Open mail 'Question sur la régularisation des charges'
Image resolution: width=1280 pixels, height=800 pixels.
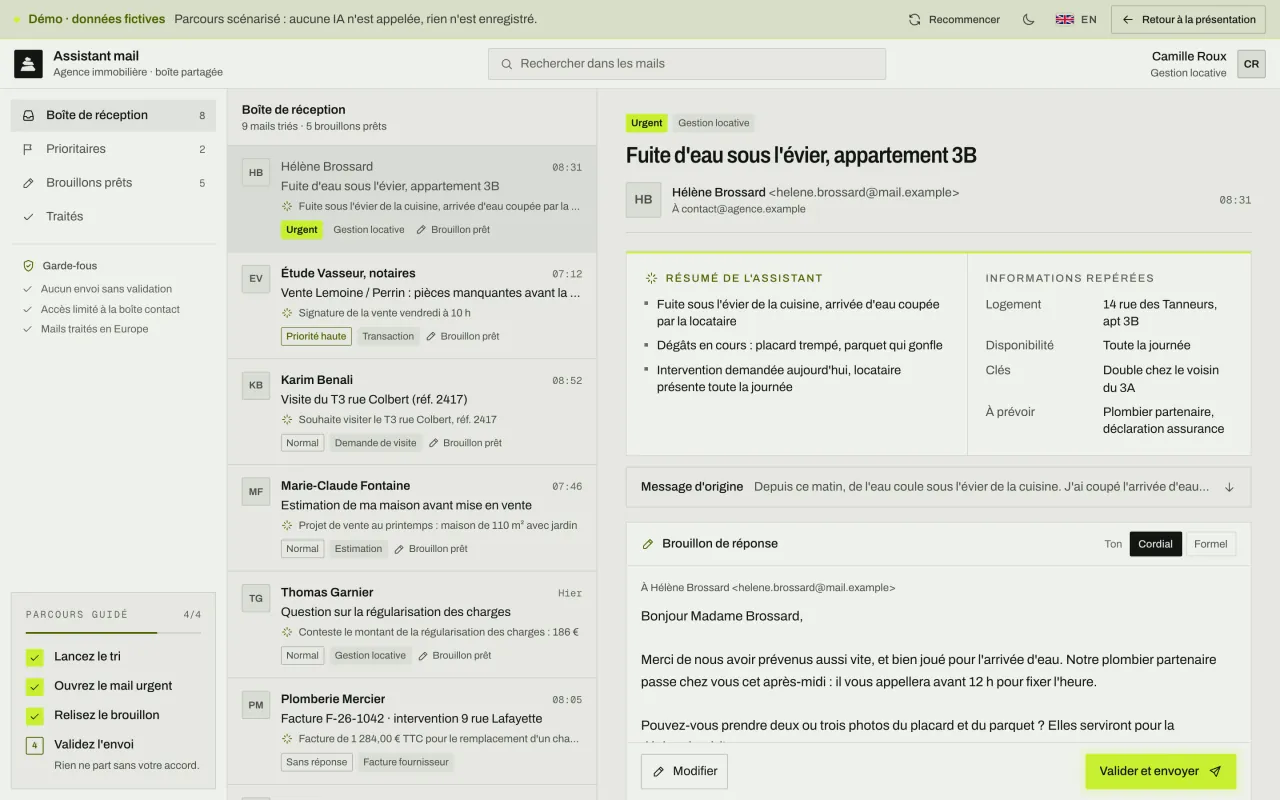tap(412, 625)
